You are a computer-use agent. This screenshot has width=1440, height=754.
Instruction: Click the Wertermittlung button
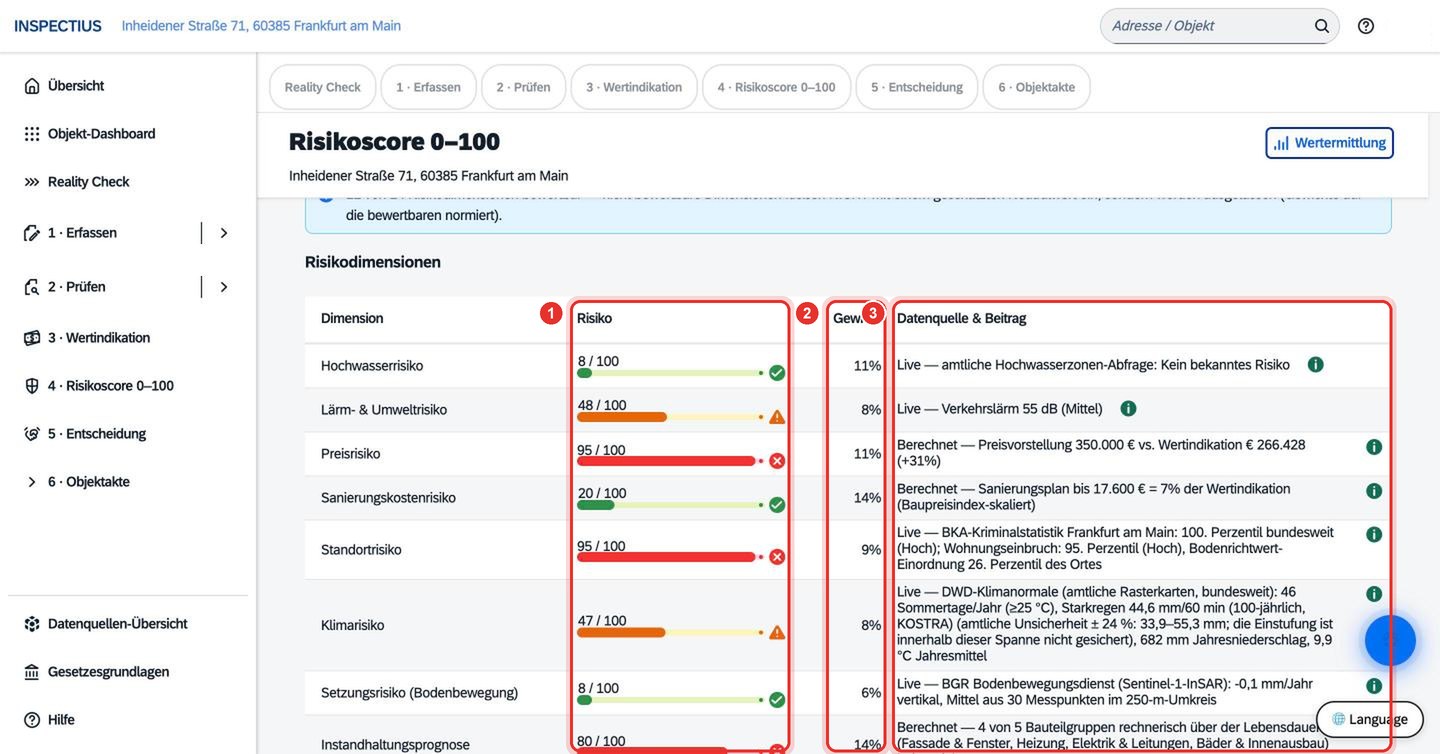(x=1330, y=143)
